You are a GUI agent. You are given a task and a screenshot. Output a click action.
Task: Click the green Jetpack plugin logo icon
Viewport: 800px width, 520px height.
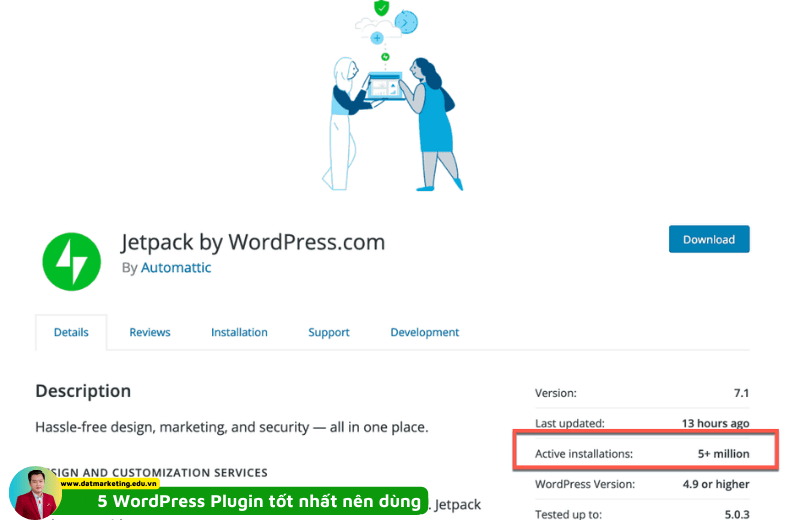71,261
